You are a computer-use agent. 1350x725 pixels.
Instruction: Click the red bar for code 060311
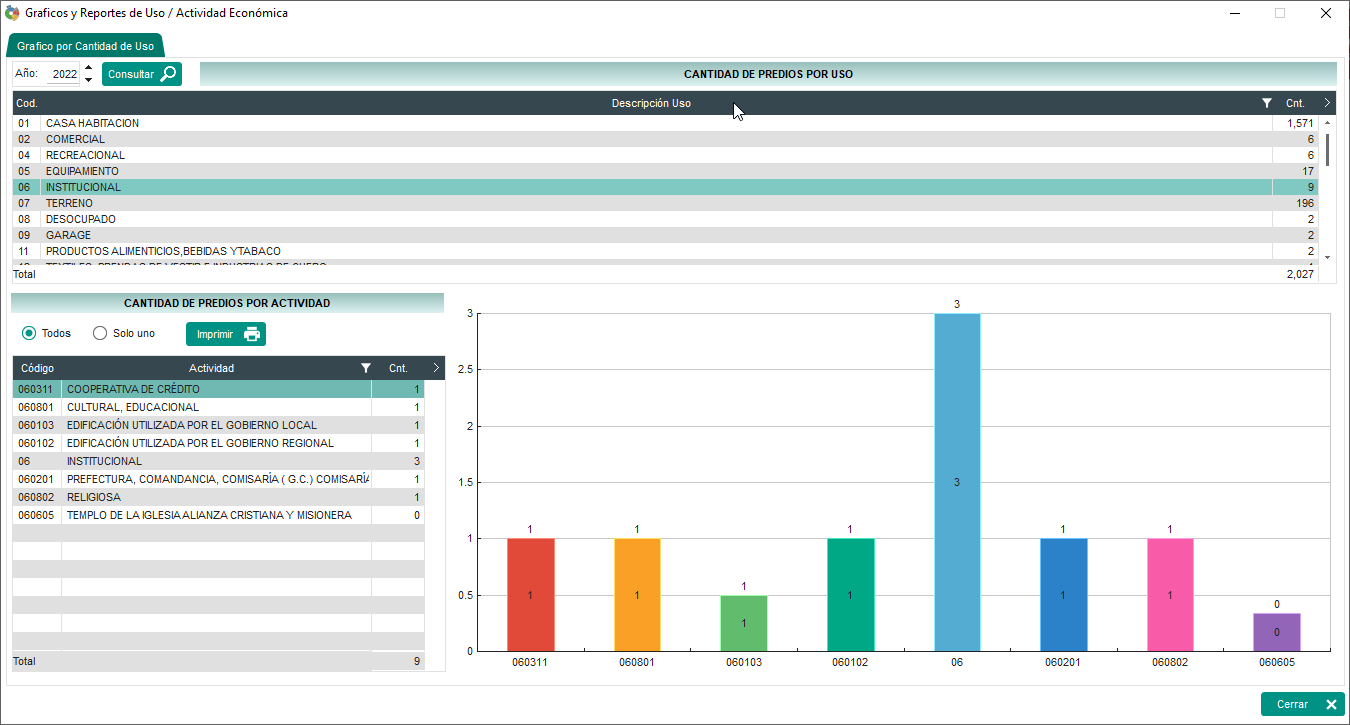[x=530, y=594]
